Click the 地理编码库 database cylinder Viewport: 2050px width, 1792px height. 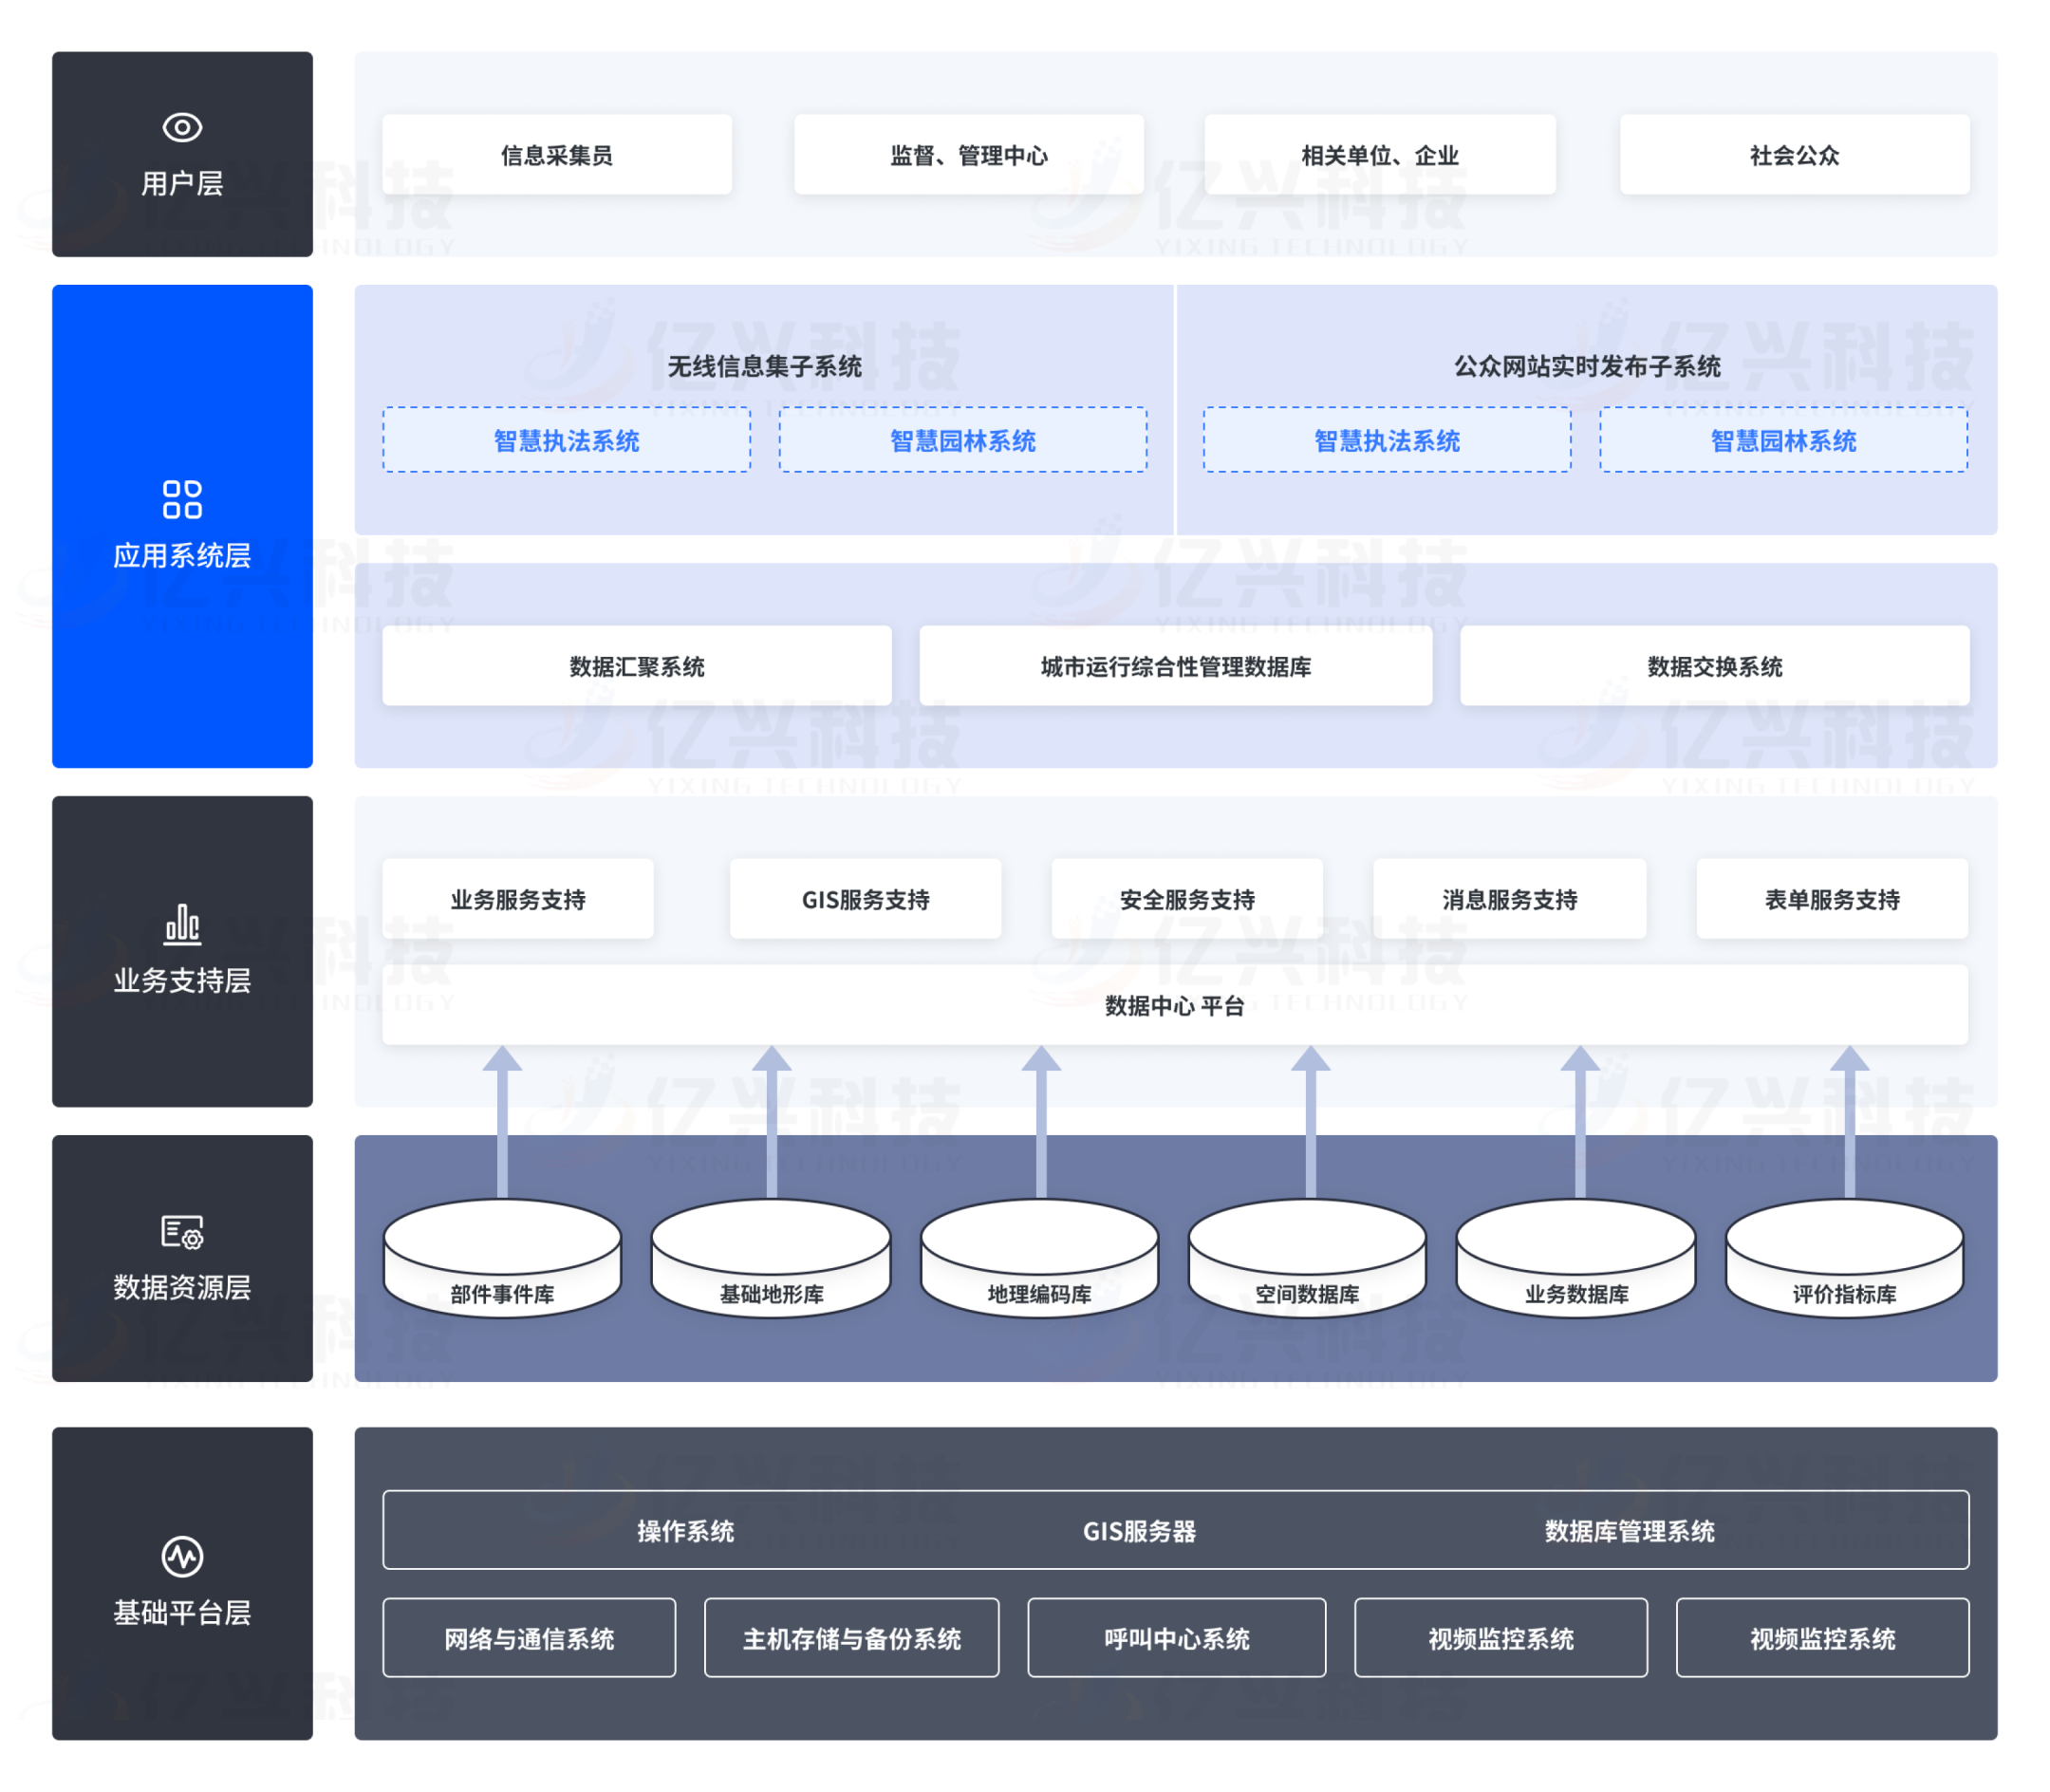coord(1040,1258)
